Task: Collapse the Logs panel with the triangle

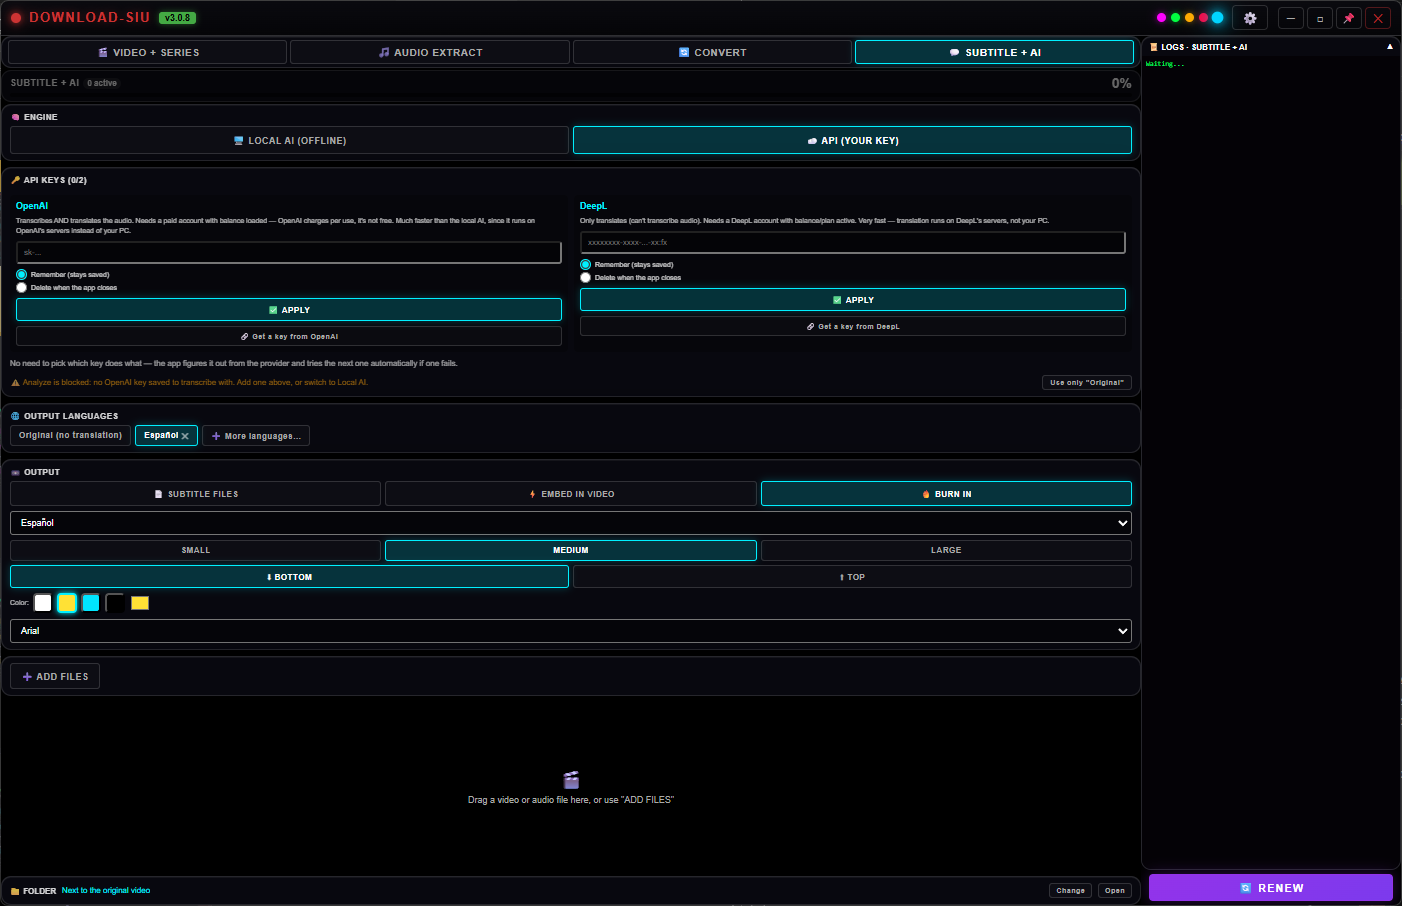Action: [x=1389, y=47]
